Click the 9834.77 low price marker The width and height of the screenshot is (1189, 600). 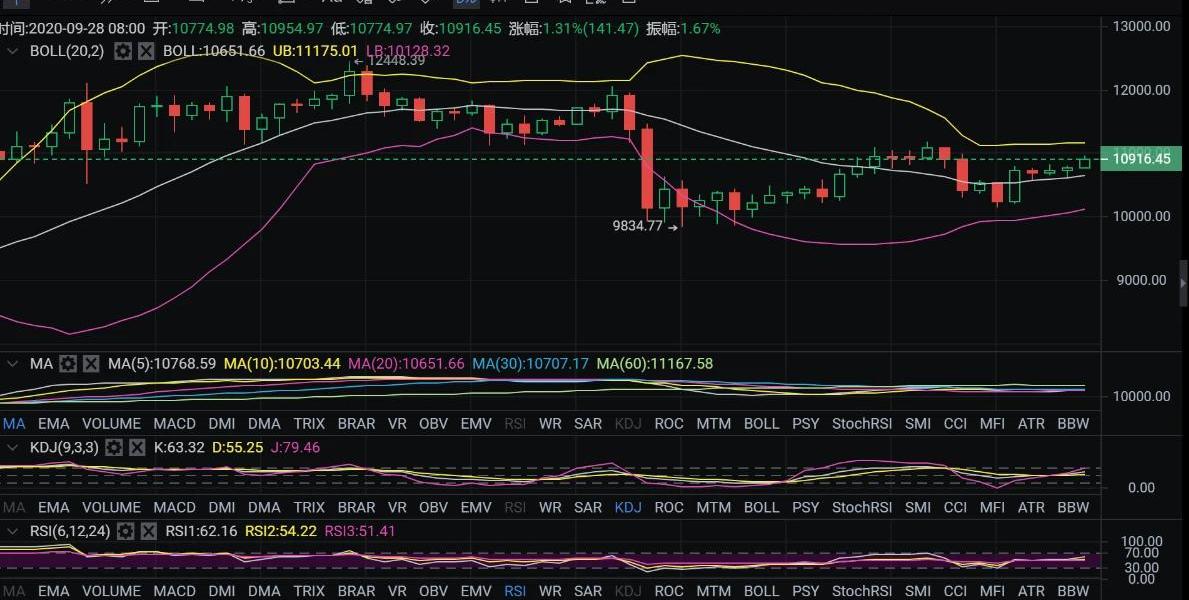click(x=638, y=227)
